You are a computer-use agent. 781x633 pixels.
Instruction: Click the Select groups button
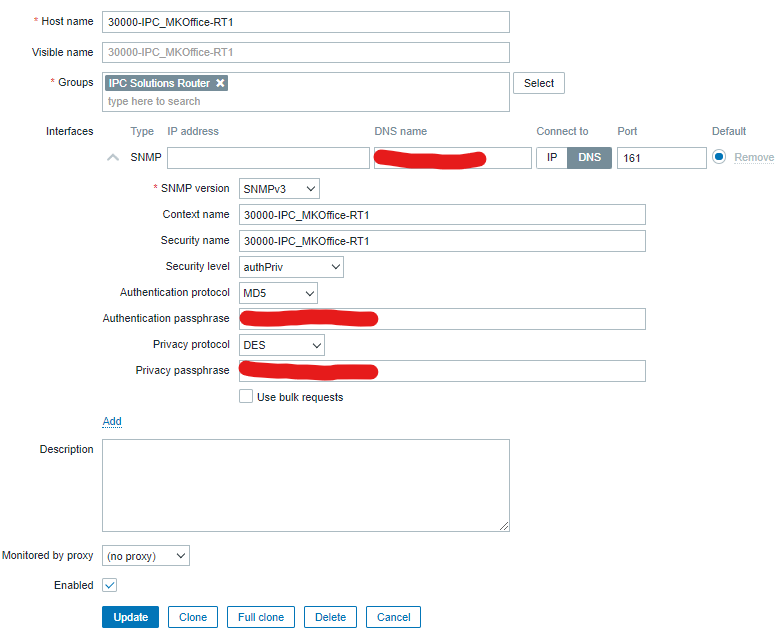[539, 83]
